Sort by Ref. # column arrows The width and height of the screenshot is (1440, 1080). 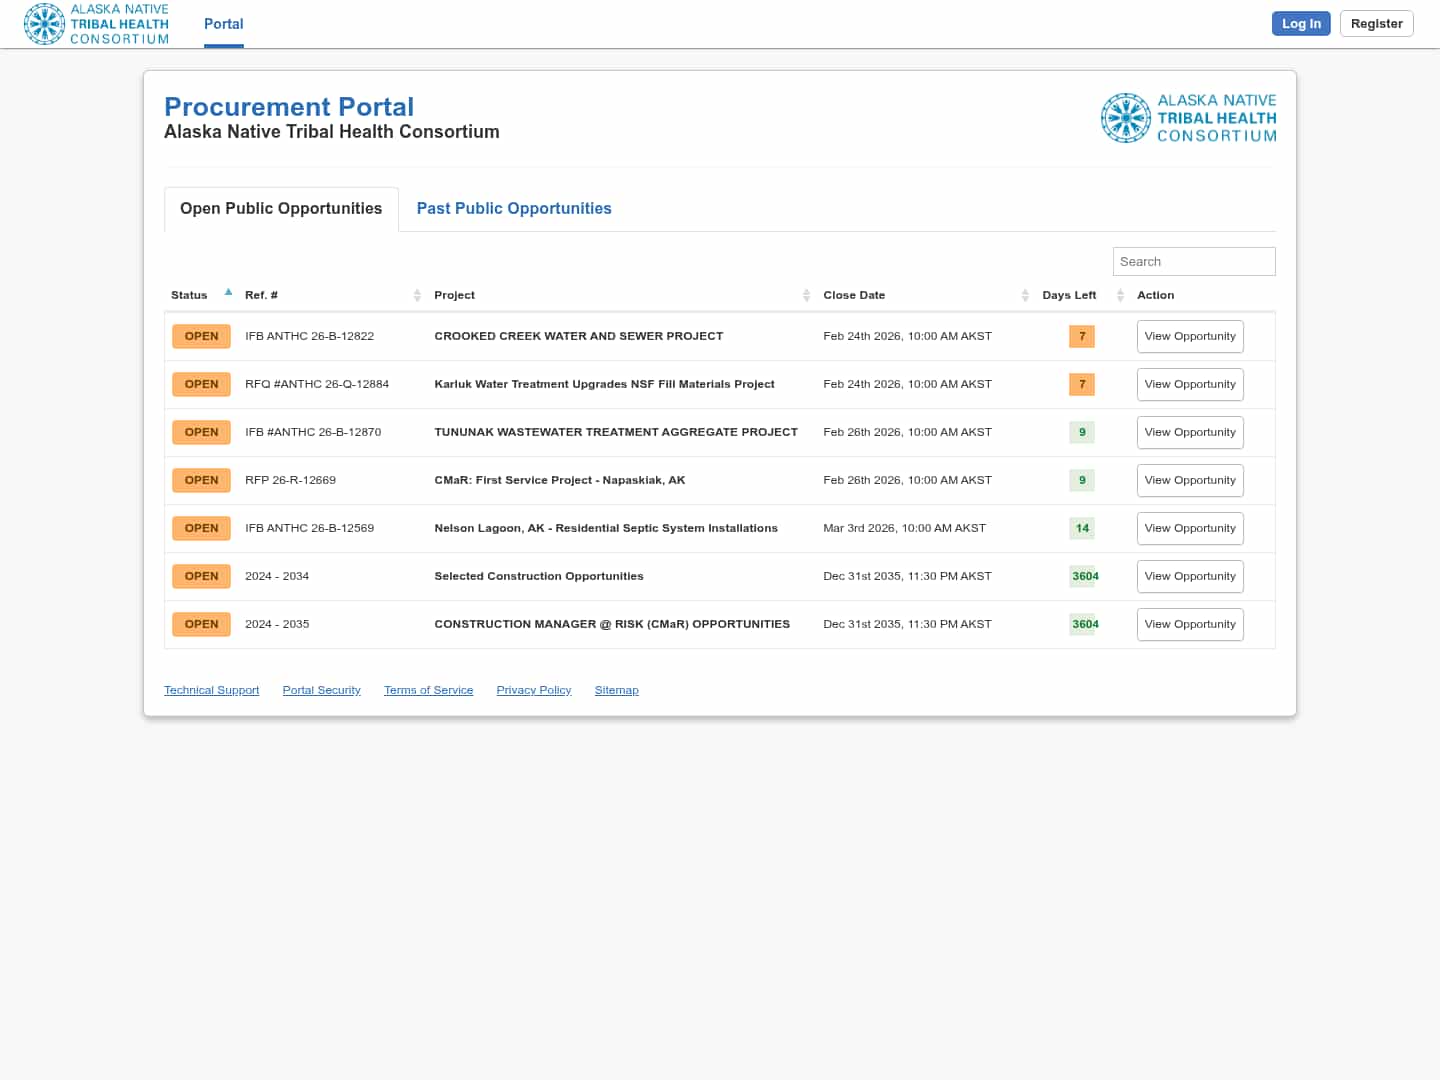(x=417, y=295)
